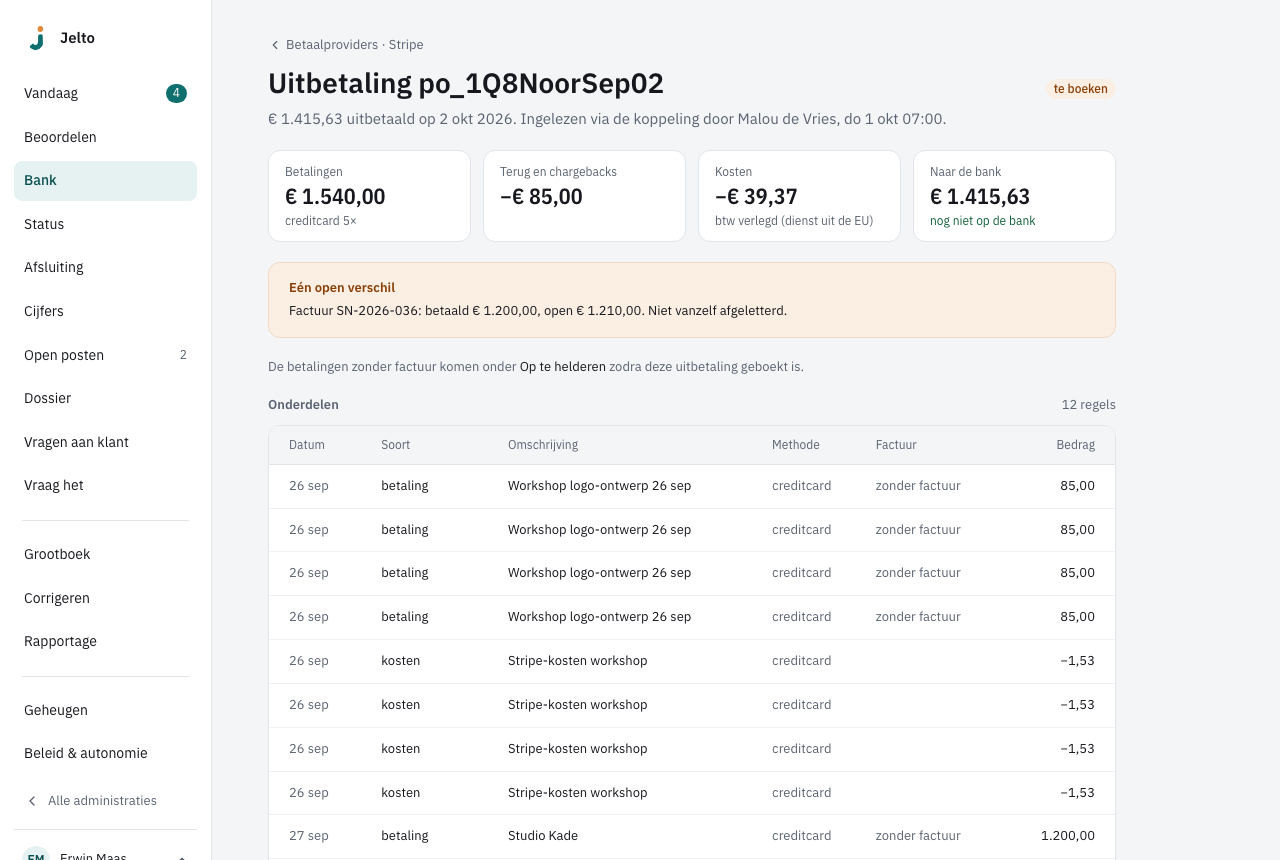Click the Jelto logo icon
This screenshot has height=860, width=1280.
click(37, 38)
